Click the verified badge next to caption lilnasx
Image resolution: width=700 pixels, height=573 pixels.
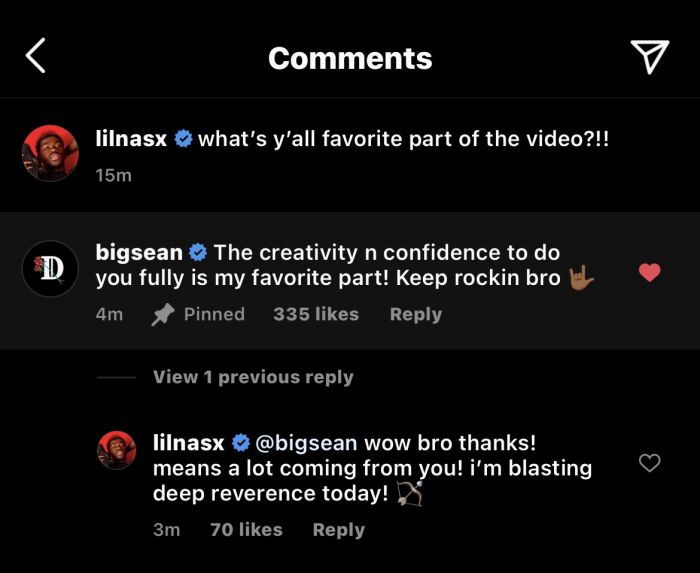coord(183,139)
